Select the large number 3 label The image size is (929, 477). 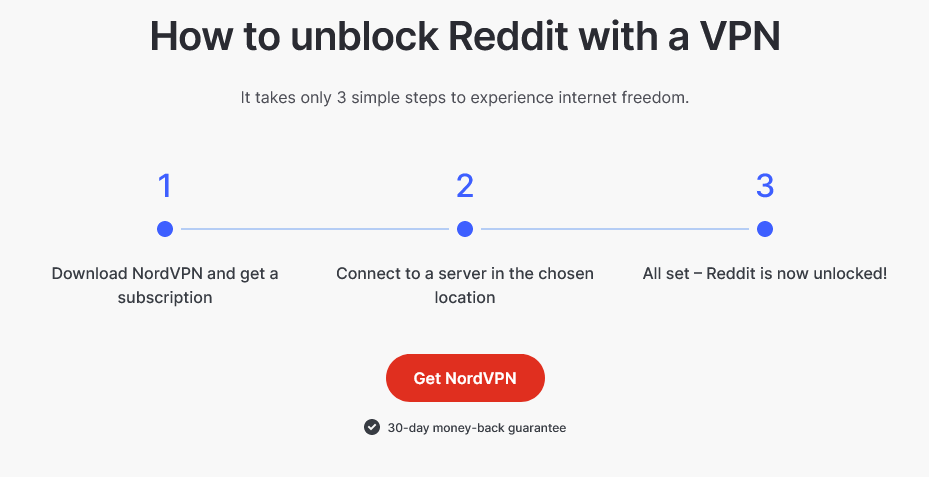[x=765, y=186]
